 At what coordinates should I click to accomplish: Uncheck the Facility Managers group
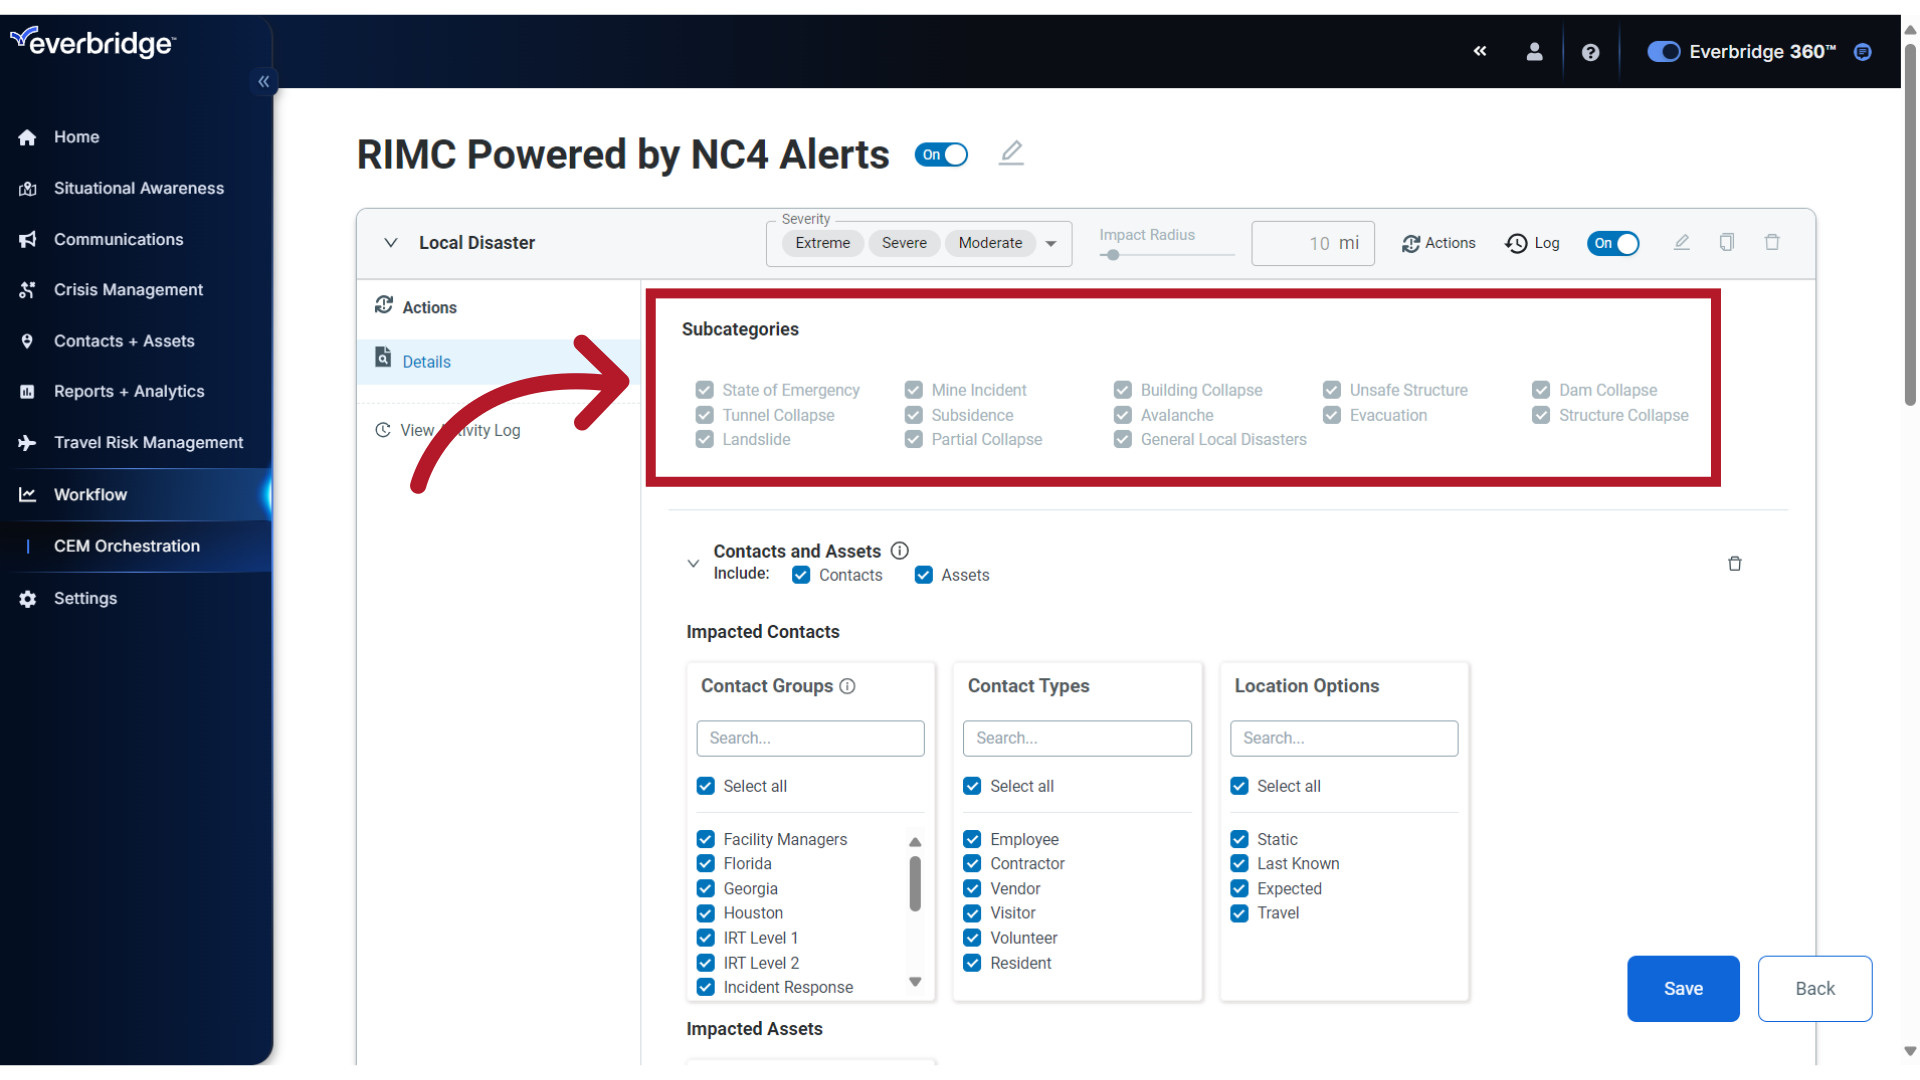tap(706, 839)
